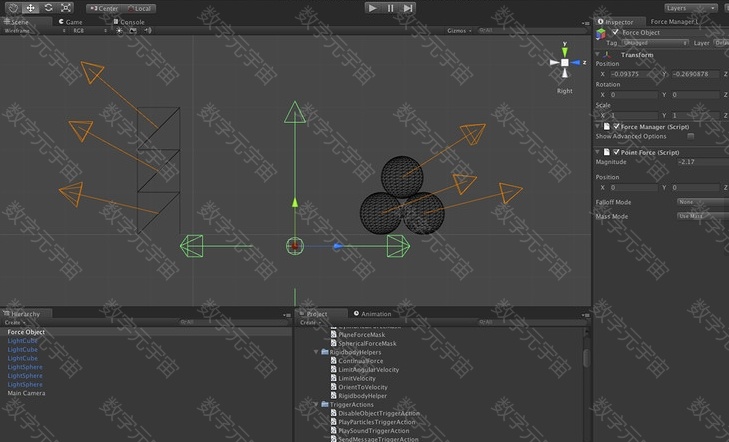Click the Point Force script icon
Screen dimensions: 729x442
pyautogui.click(x=606, y=152)
